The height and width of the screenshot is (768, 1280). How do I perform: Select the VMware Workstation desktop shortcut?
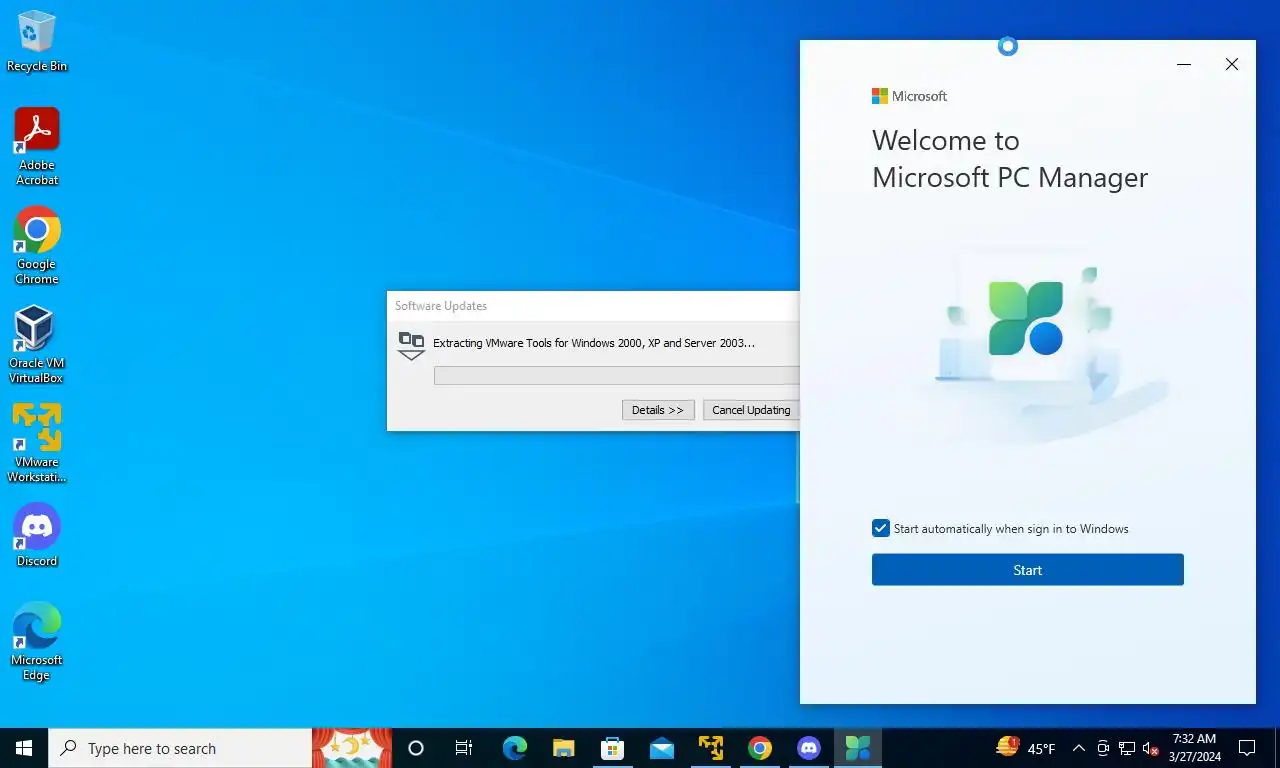coord(37,444)
